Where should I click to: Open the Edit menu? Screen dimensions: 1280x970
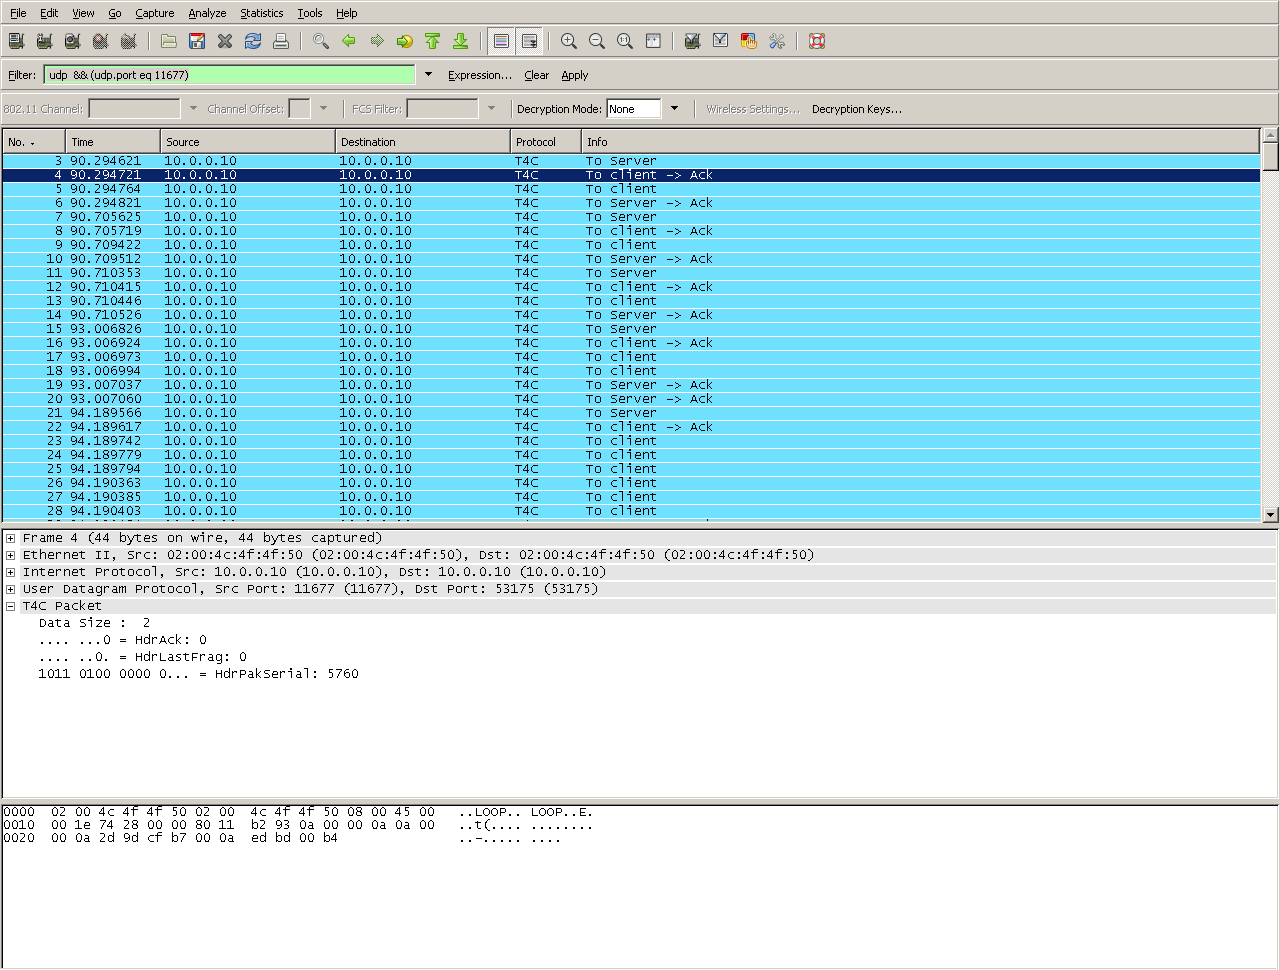pos(49,13)
